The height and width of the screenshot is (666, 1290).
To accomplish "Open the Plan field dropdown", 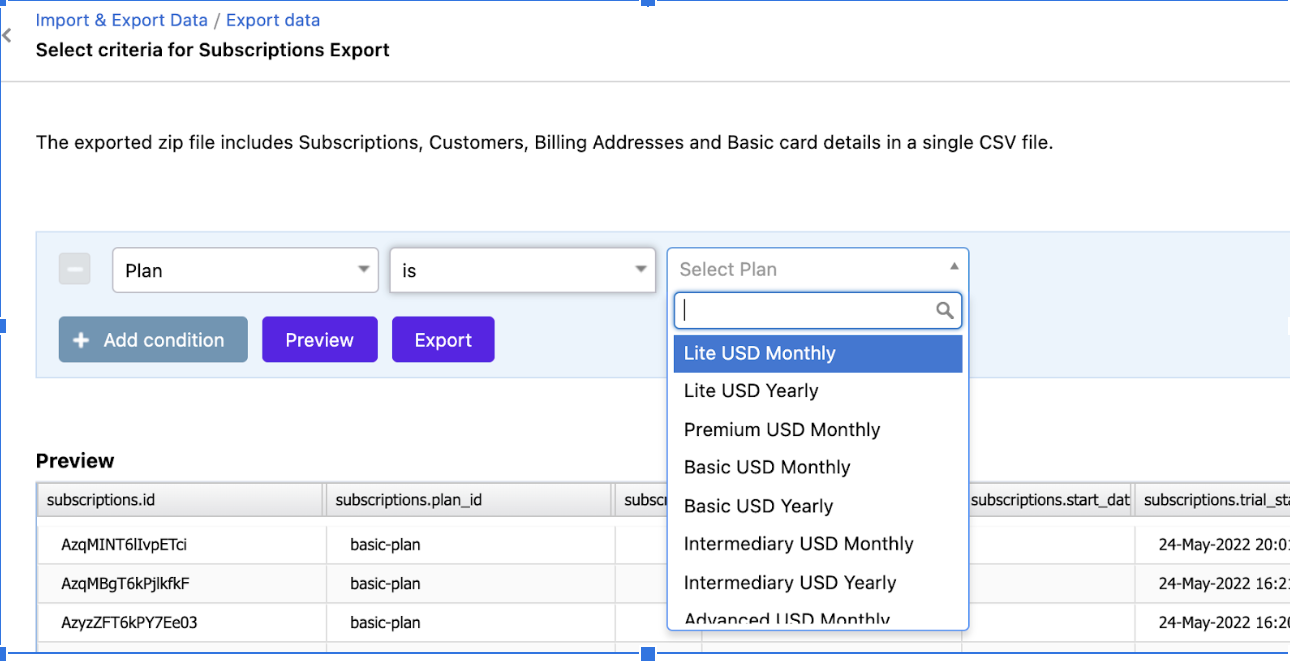I will pos(245,270).
